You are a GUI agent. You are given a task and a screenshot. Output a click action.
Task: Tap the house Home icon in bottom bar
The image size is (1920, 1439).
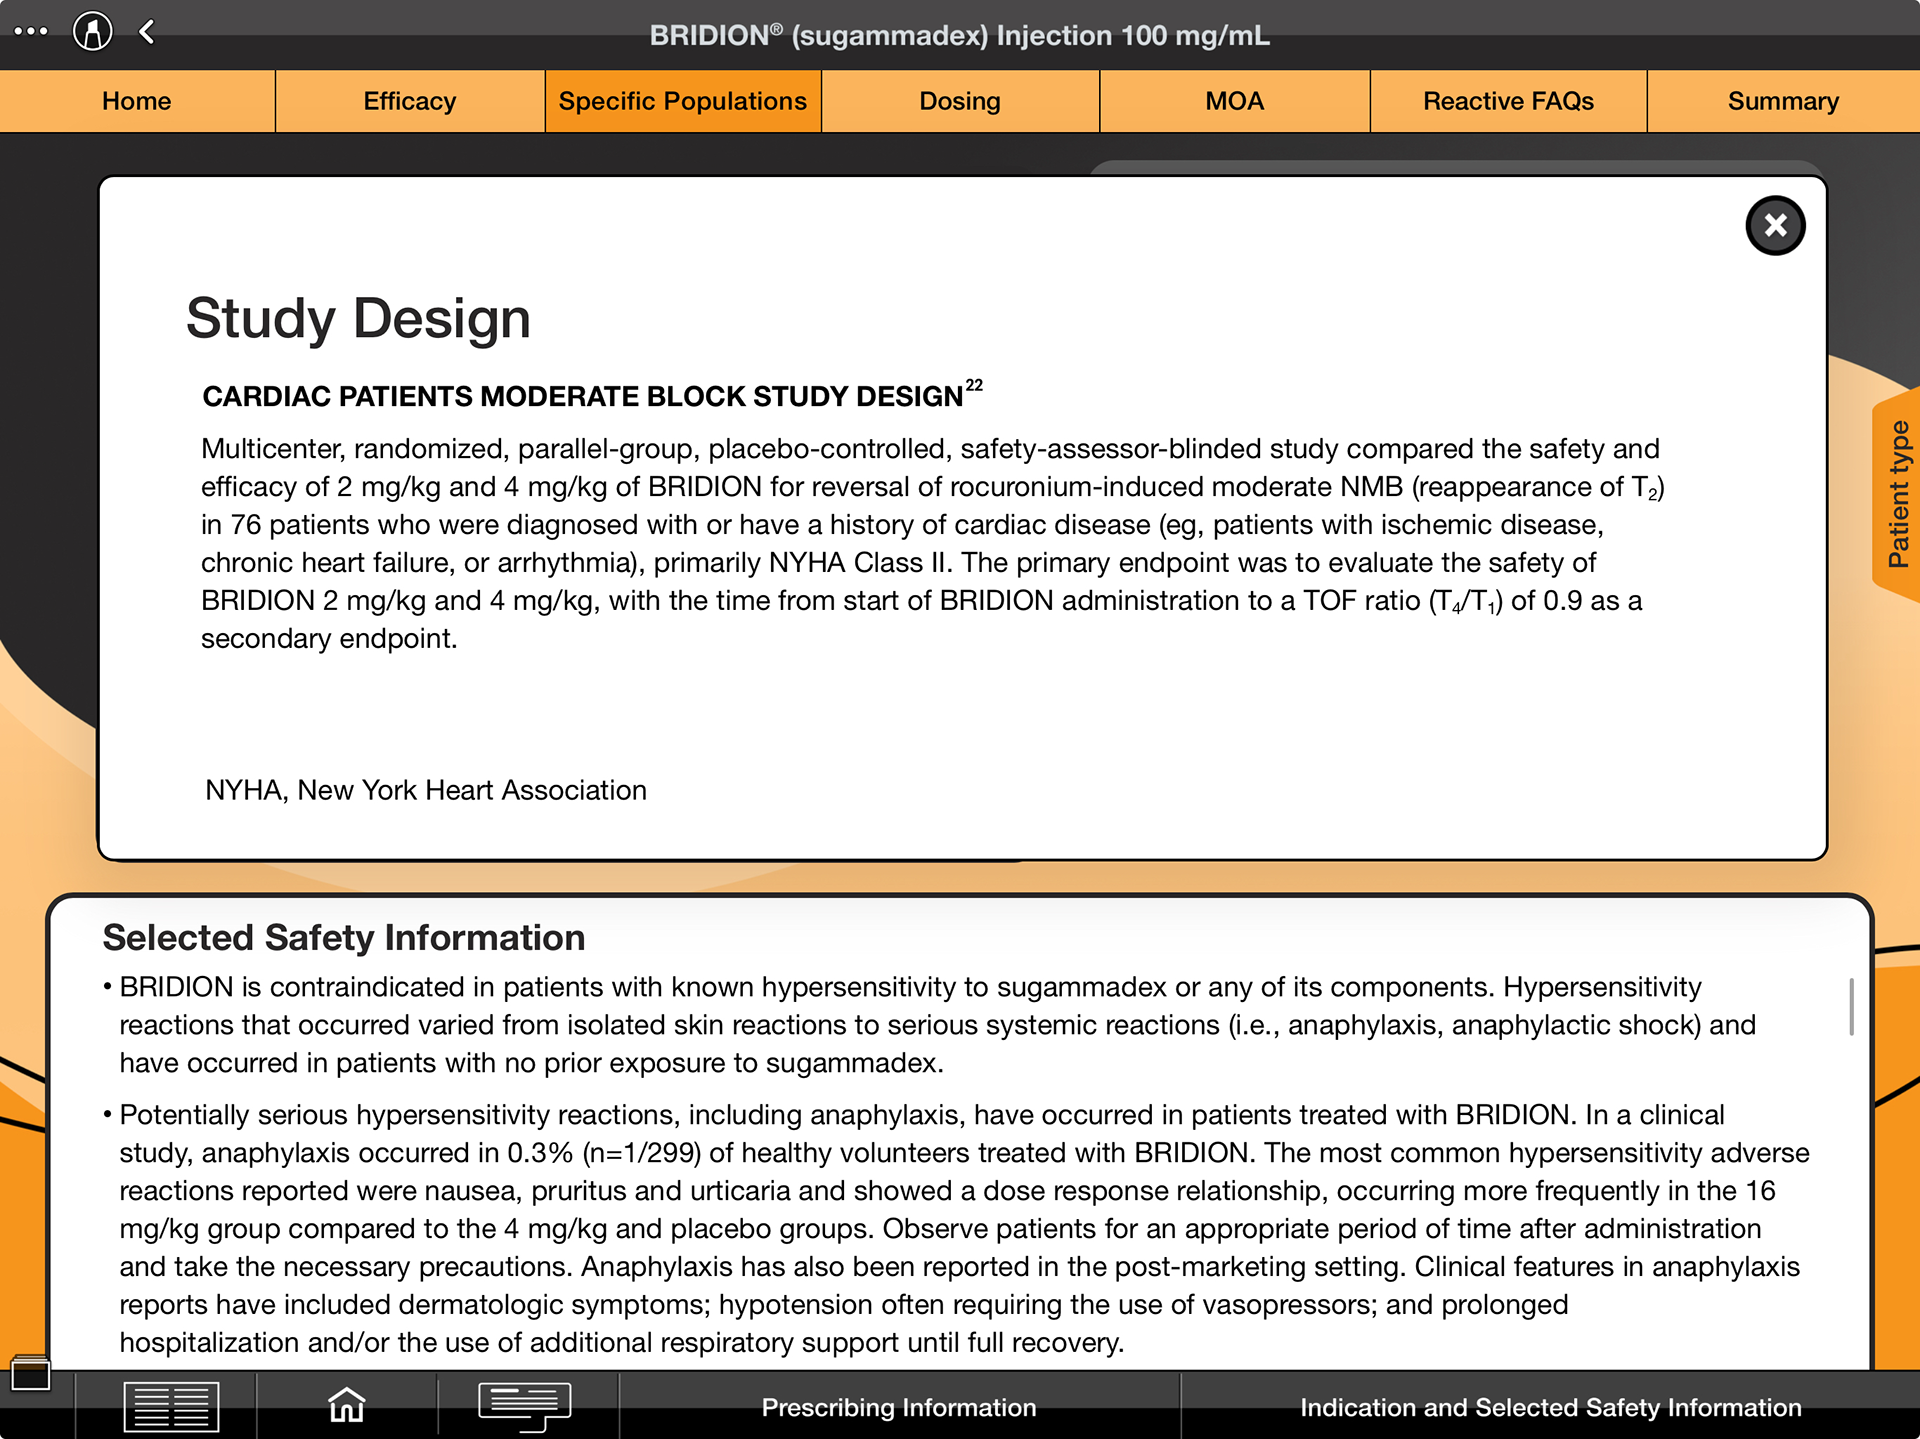pyautogui.click(x=347, y=1405)
